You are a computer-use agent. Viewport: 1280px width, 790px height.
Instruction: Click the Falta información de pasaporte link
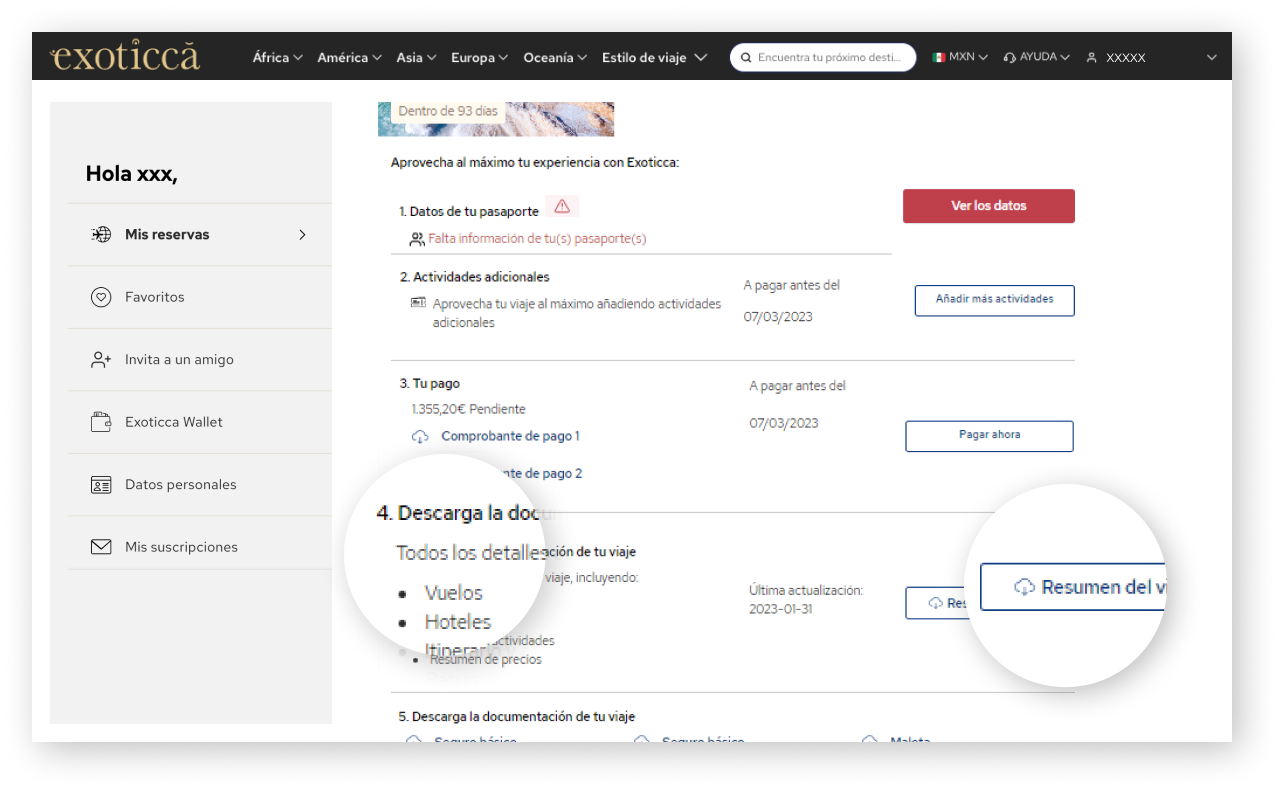(x=537, y=239)
